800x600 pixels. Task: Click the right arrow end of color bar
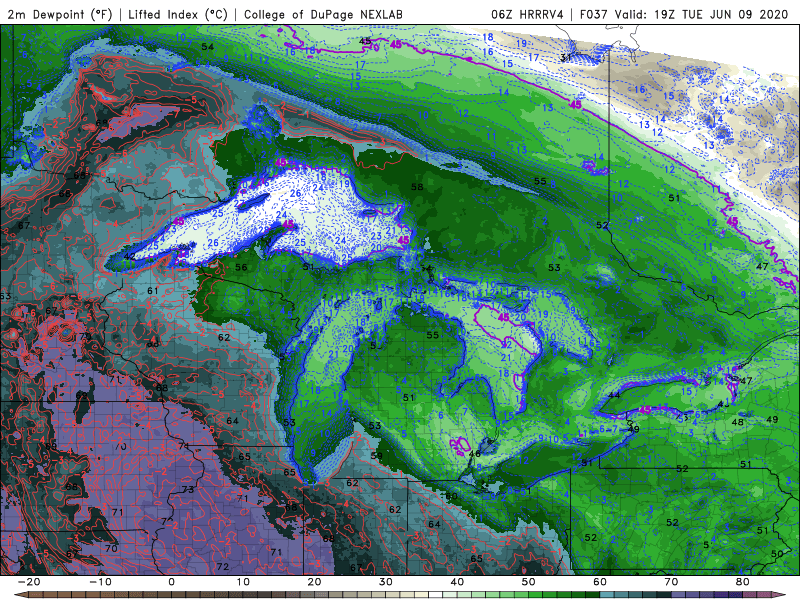[x=781, y=595]
